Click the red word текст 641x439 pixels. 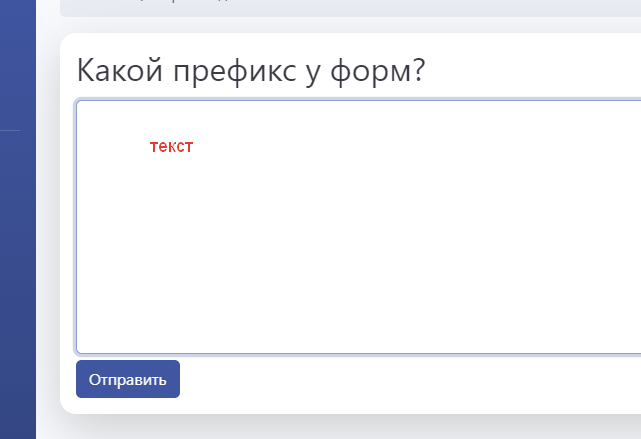(171, 147)
